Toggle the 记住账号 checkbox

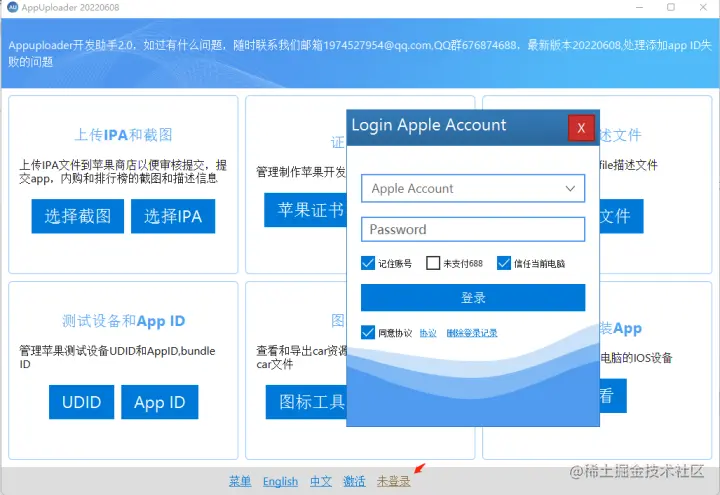click(368, 263)
